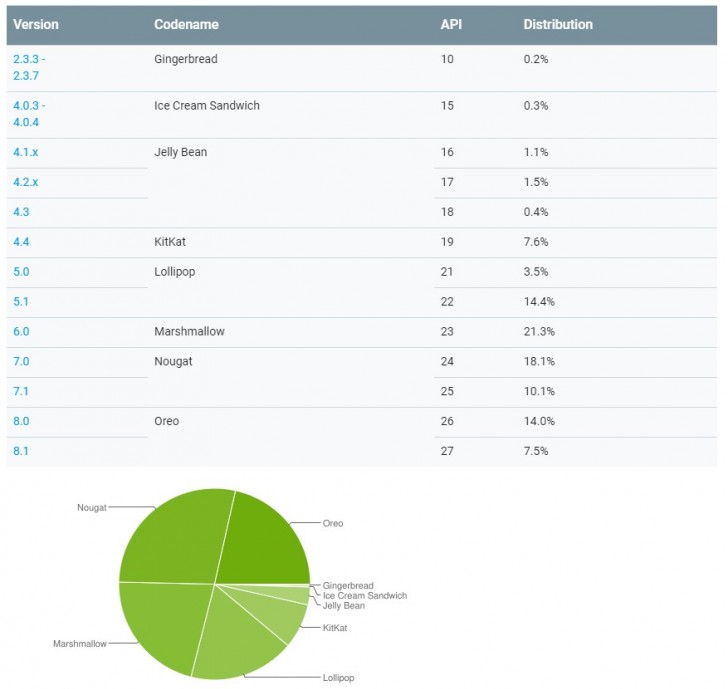728x689 pixels.
Task: Select the API column header
Action: [451, 24]
